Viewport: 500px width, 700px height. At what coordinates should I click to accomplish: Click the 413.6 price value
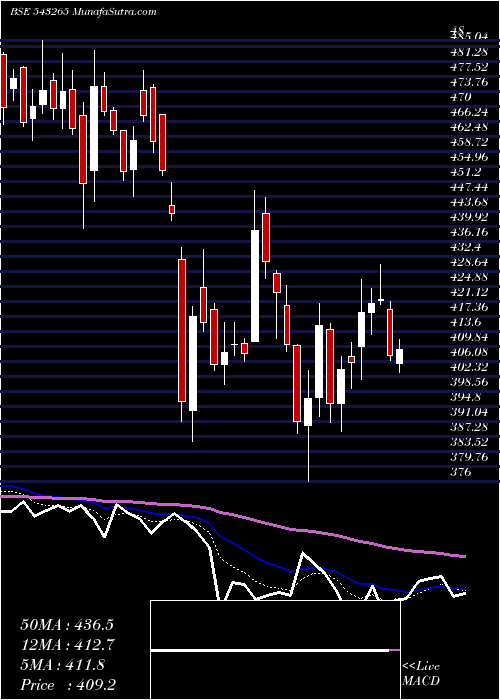click(465, 322)
